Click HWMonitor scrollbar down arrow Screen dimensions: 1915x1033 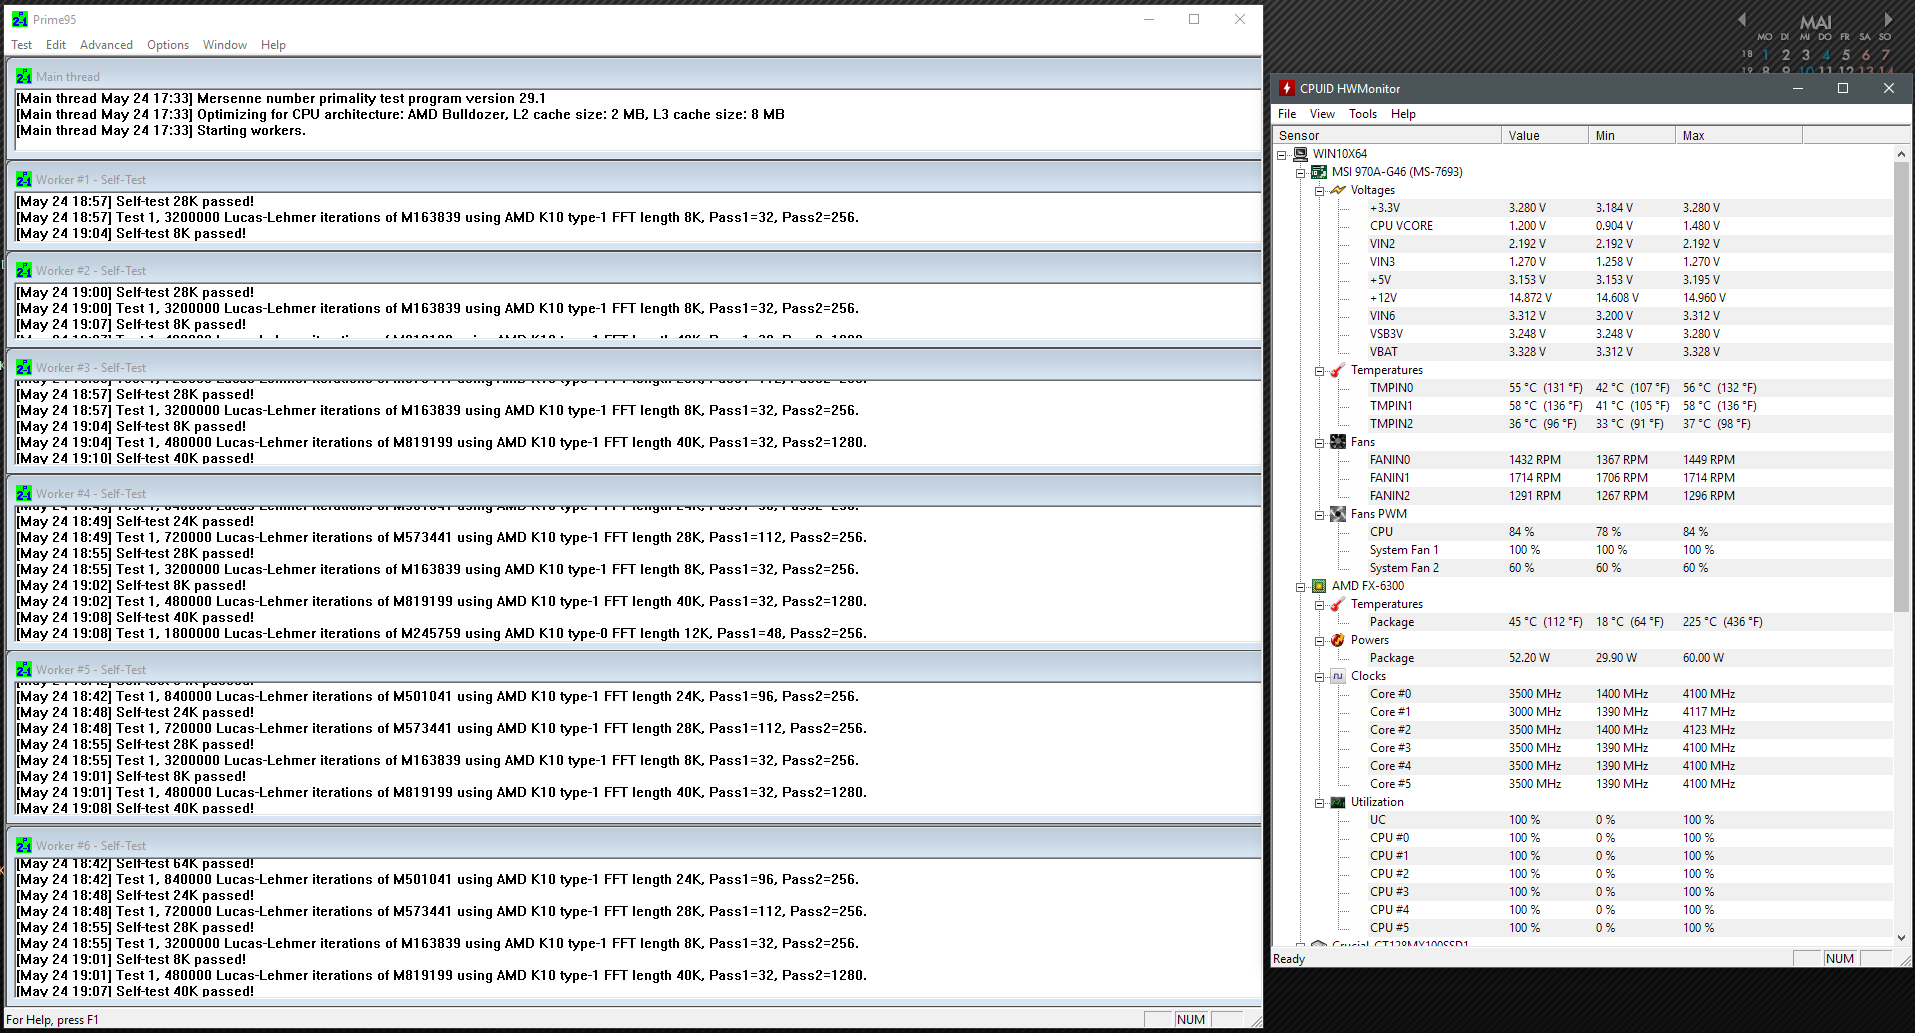click(x=1901, y=938)
